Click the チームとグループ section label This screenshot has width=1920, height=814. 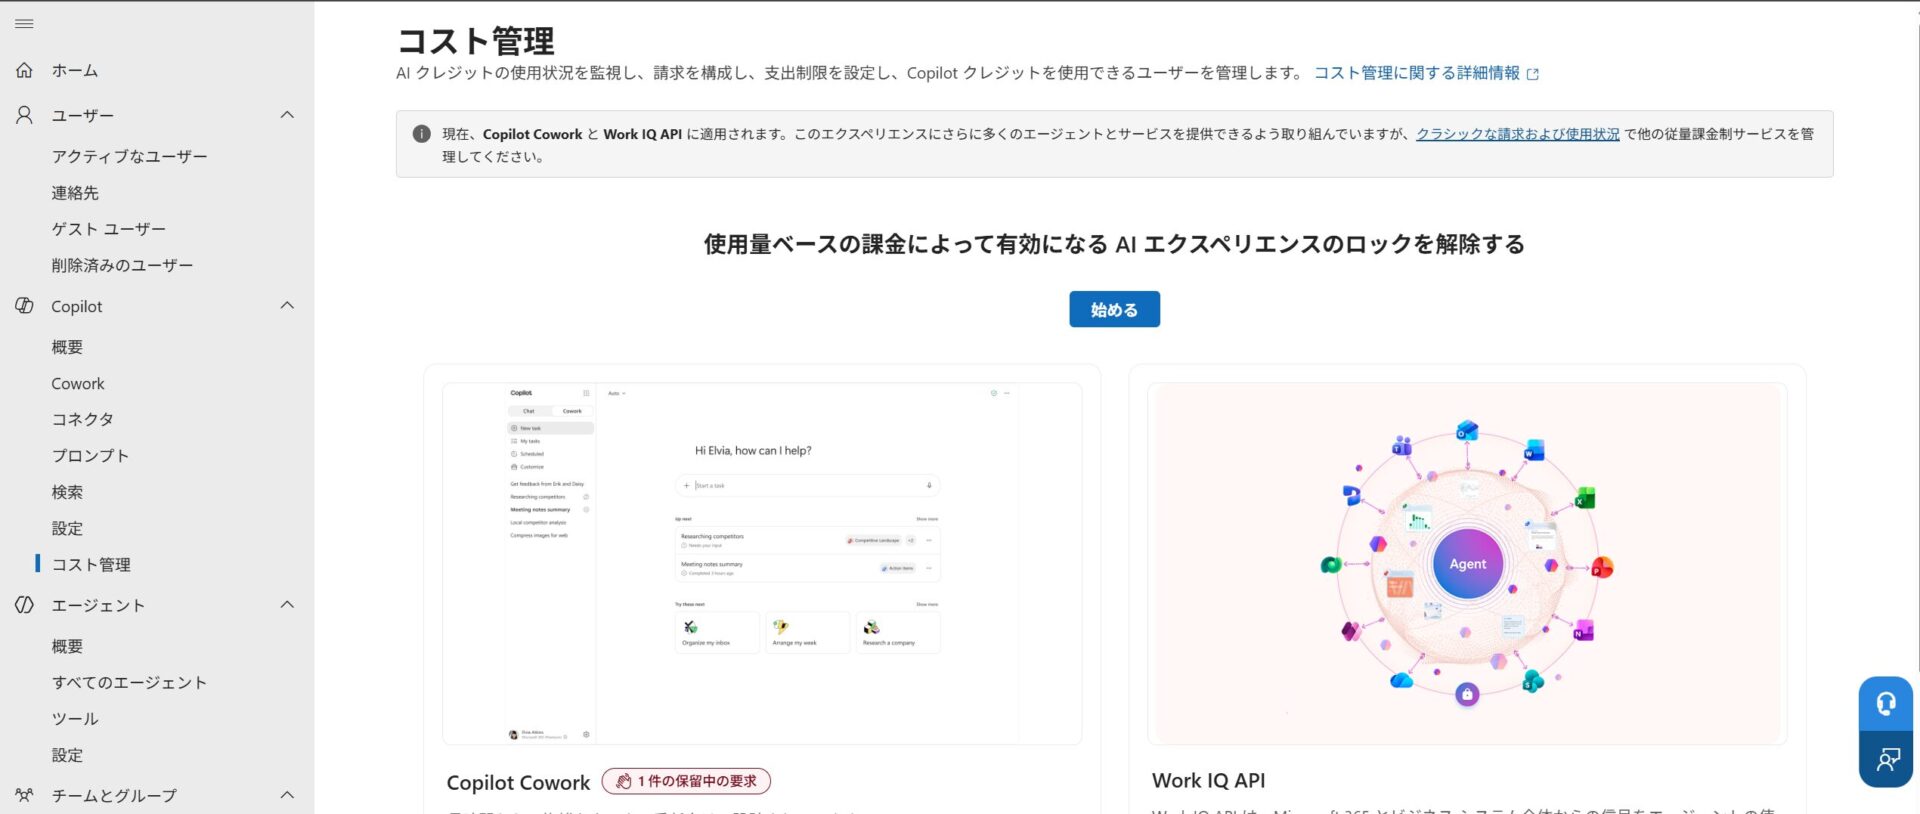[114, 795]
